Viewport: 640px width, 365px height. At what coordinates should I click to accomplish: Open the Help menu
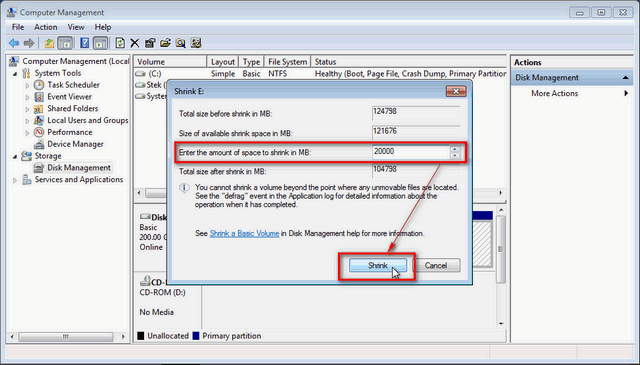click(103, 27)
